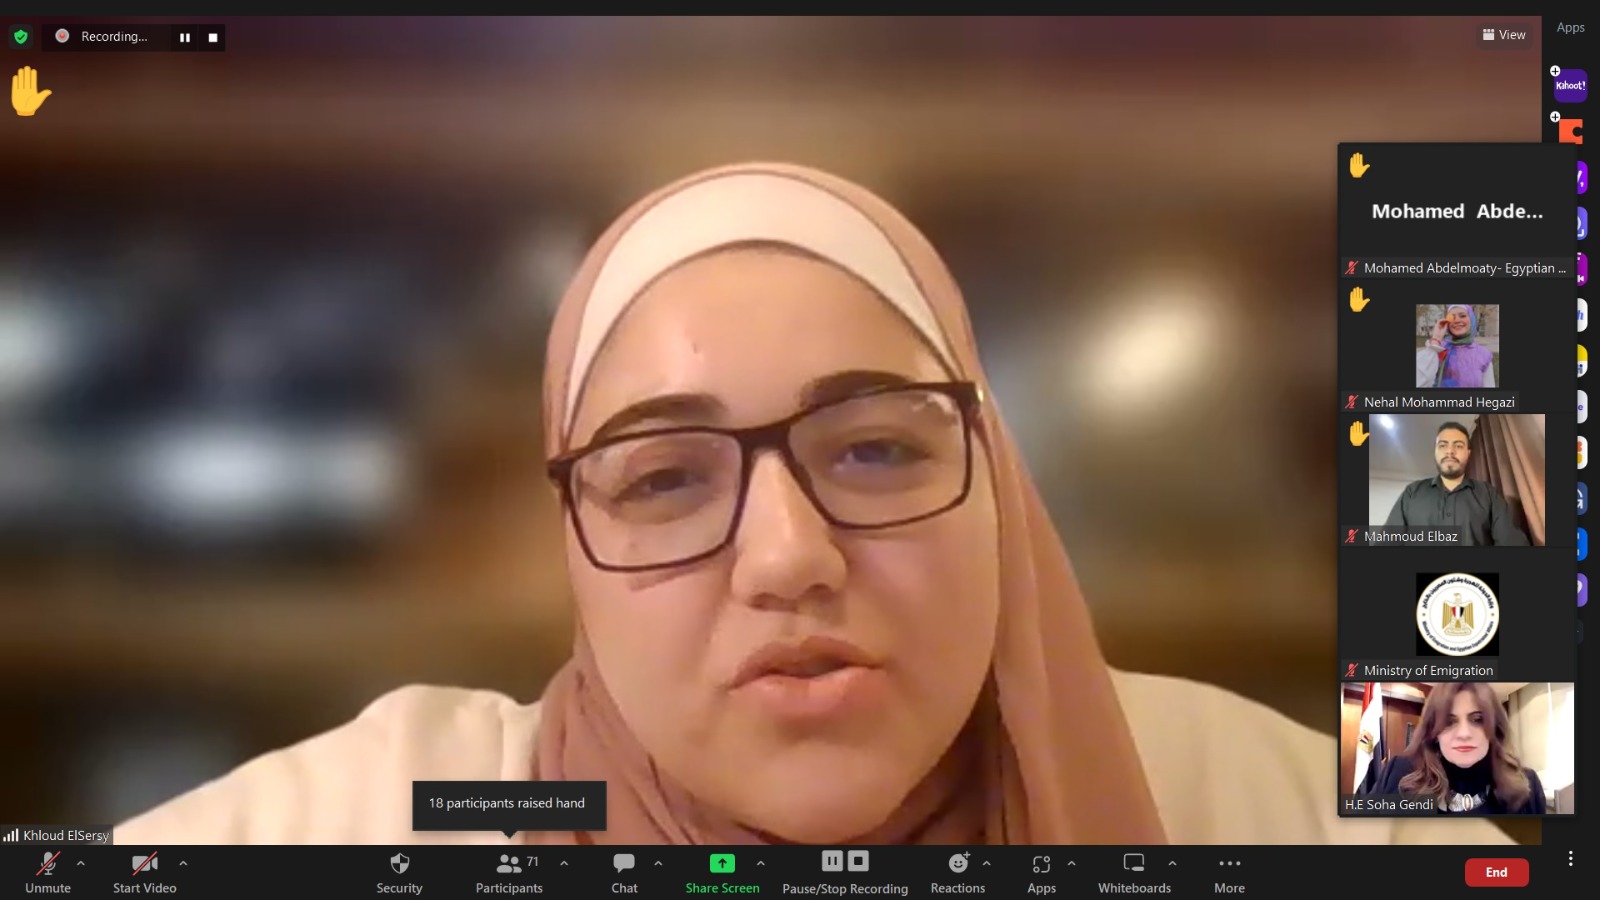
Task: Pause the recording from top indicator
Action: [x=185, y=37]
